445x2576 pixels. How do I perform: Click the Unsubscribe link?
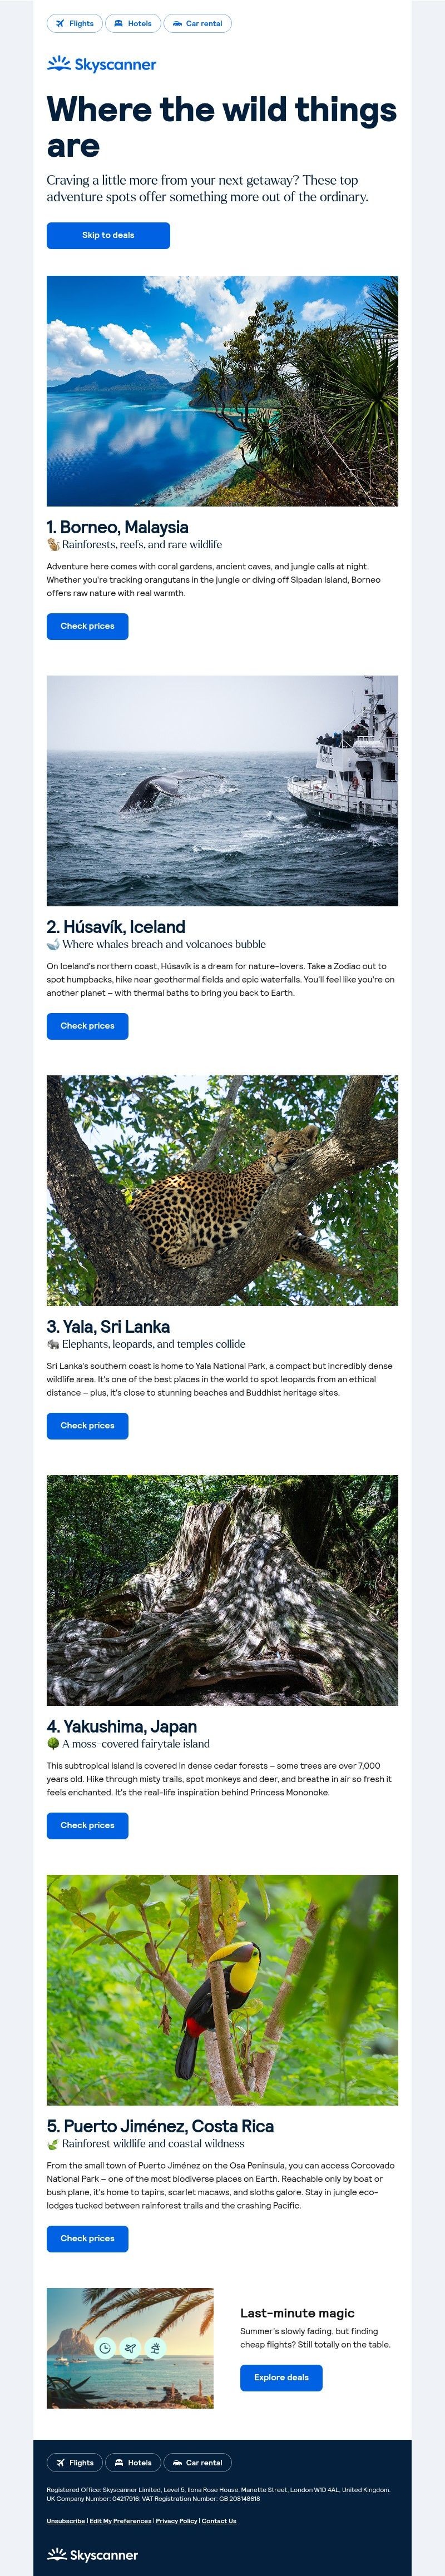pyautogui.click(x=66, y=2522)
